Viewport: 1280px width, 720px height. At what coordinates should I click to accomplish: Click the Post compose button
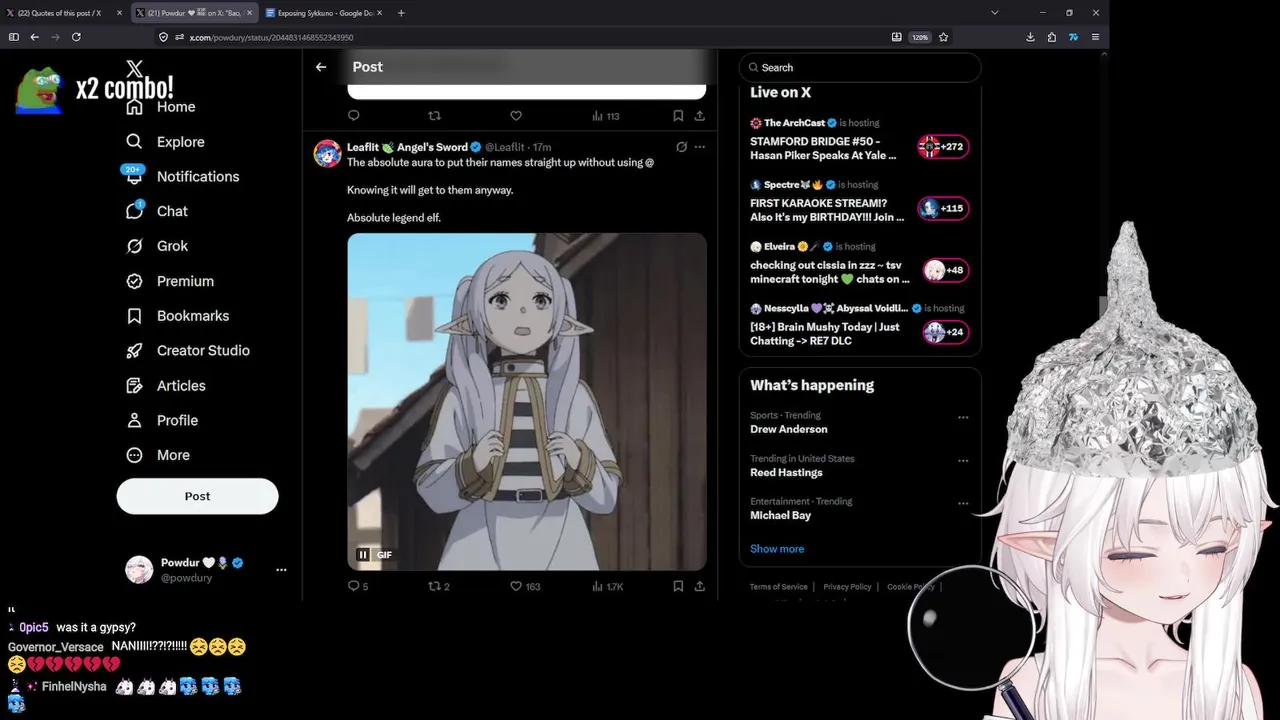[x=197, y=496]
